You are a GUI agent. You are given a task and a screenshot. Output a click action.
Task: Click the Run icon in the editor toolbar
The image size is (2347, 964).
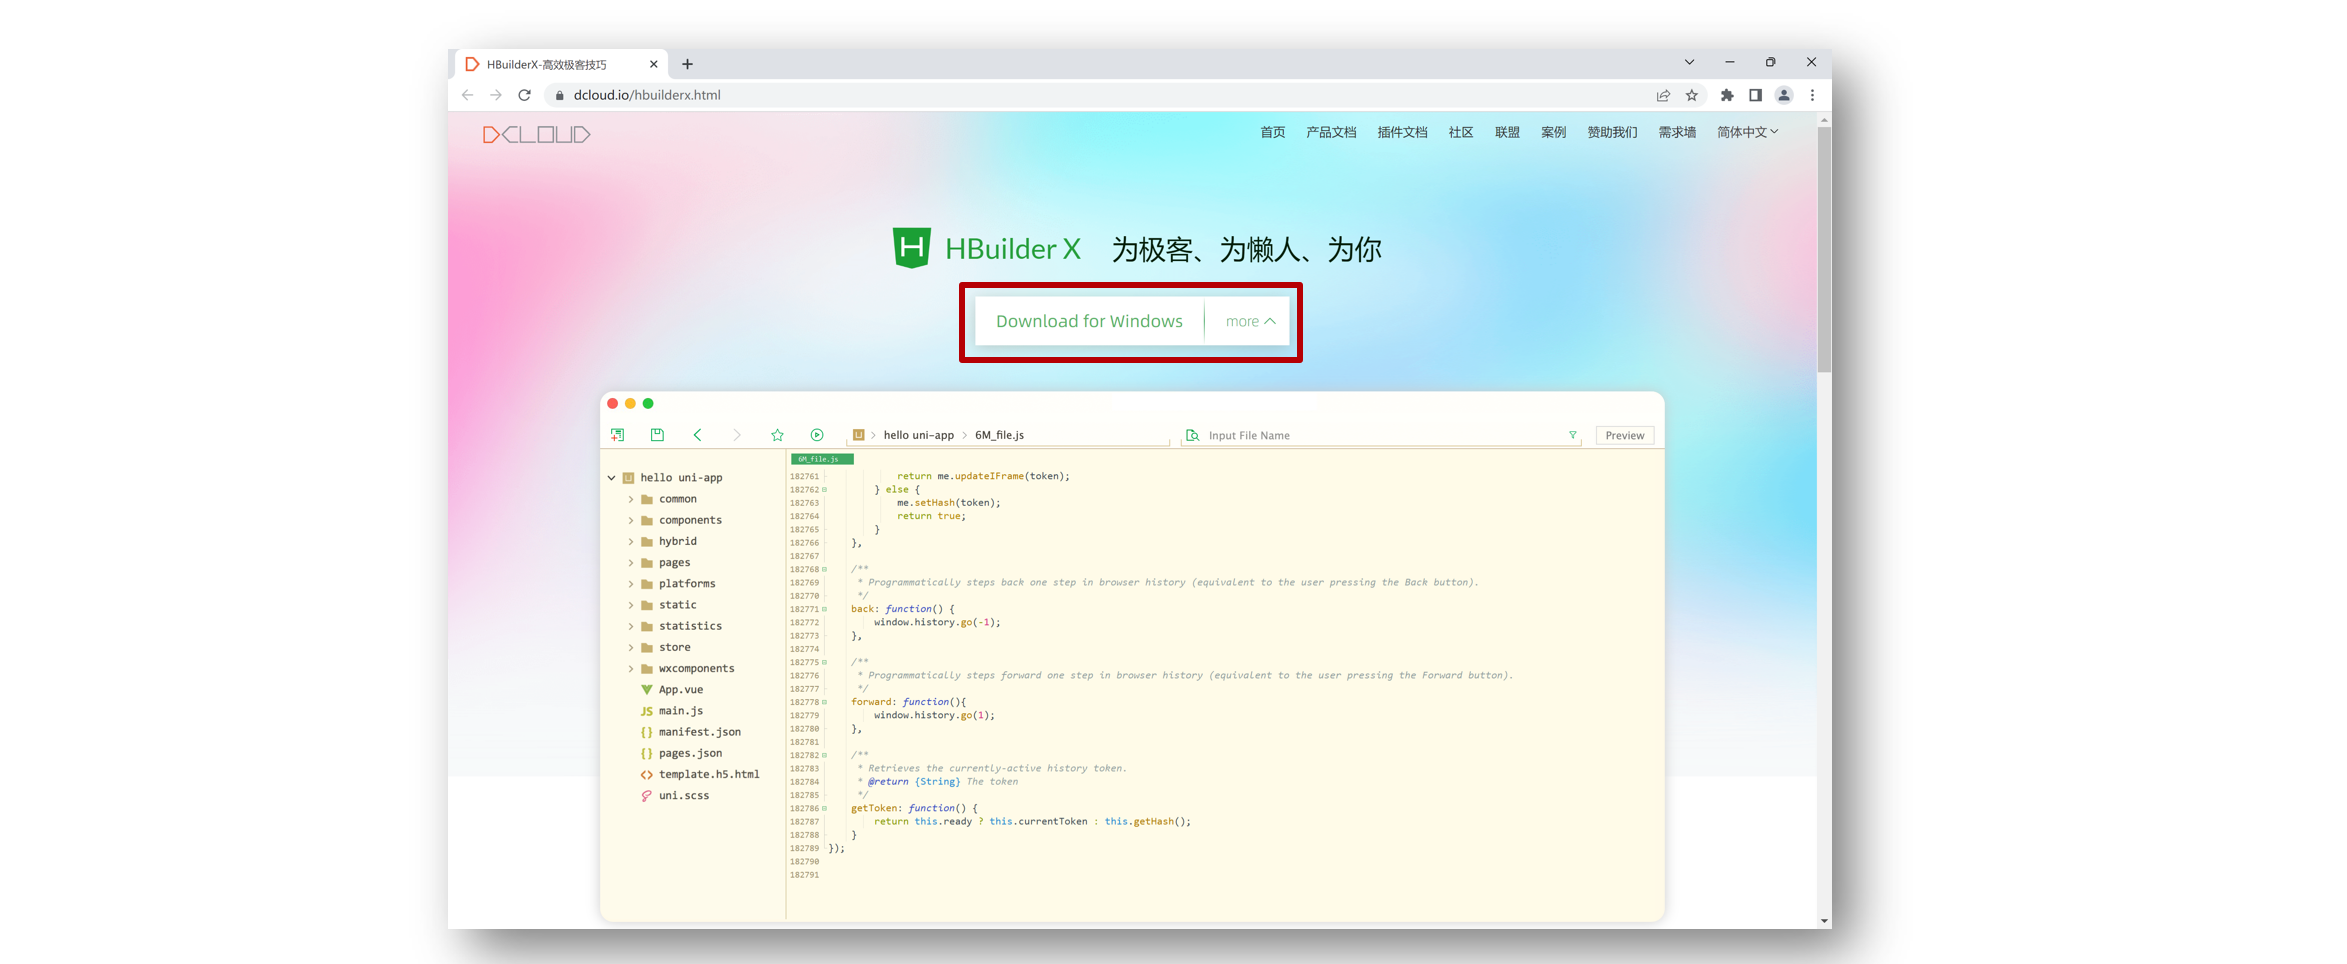tap(817, 434)
